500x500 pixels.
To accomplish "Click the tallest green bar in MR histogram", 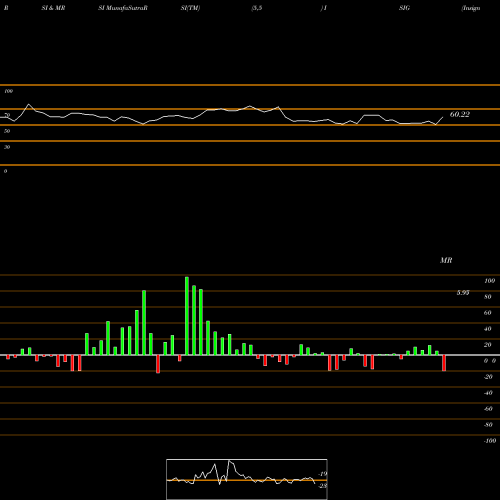I will pyautogui.click(x=187, y=316).
